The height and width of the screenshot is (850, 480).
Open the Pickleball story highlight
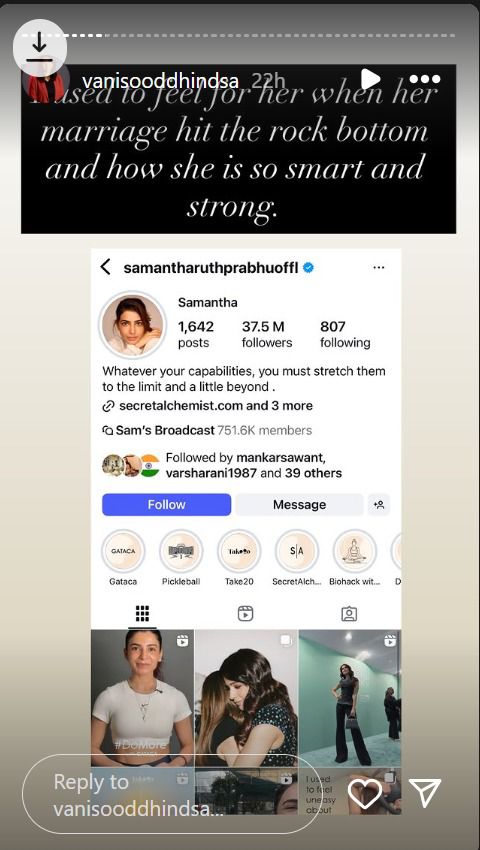pyautogui.click(x=181, y=551)
